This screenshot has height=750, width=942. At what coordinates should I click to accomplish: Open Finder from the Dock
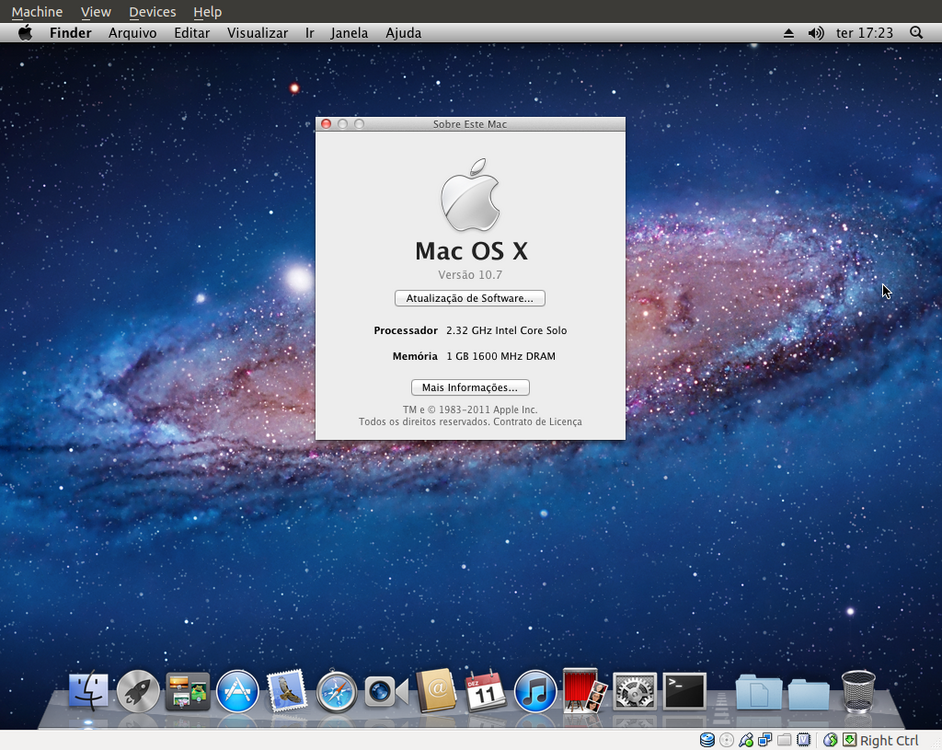[89, 690]
